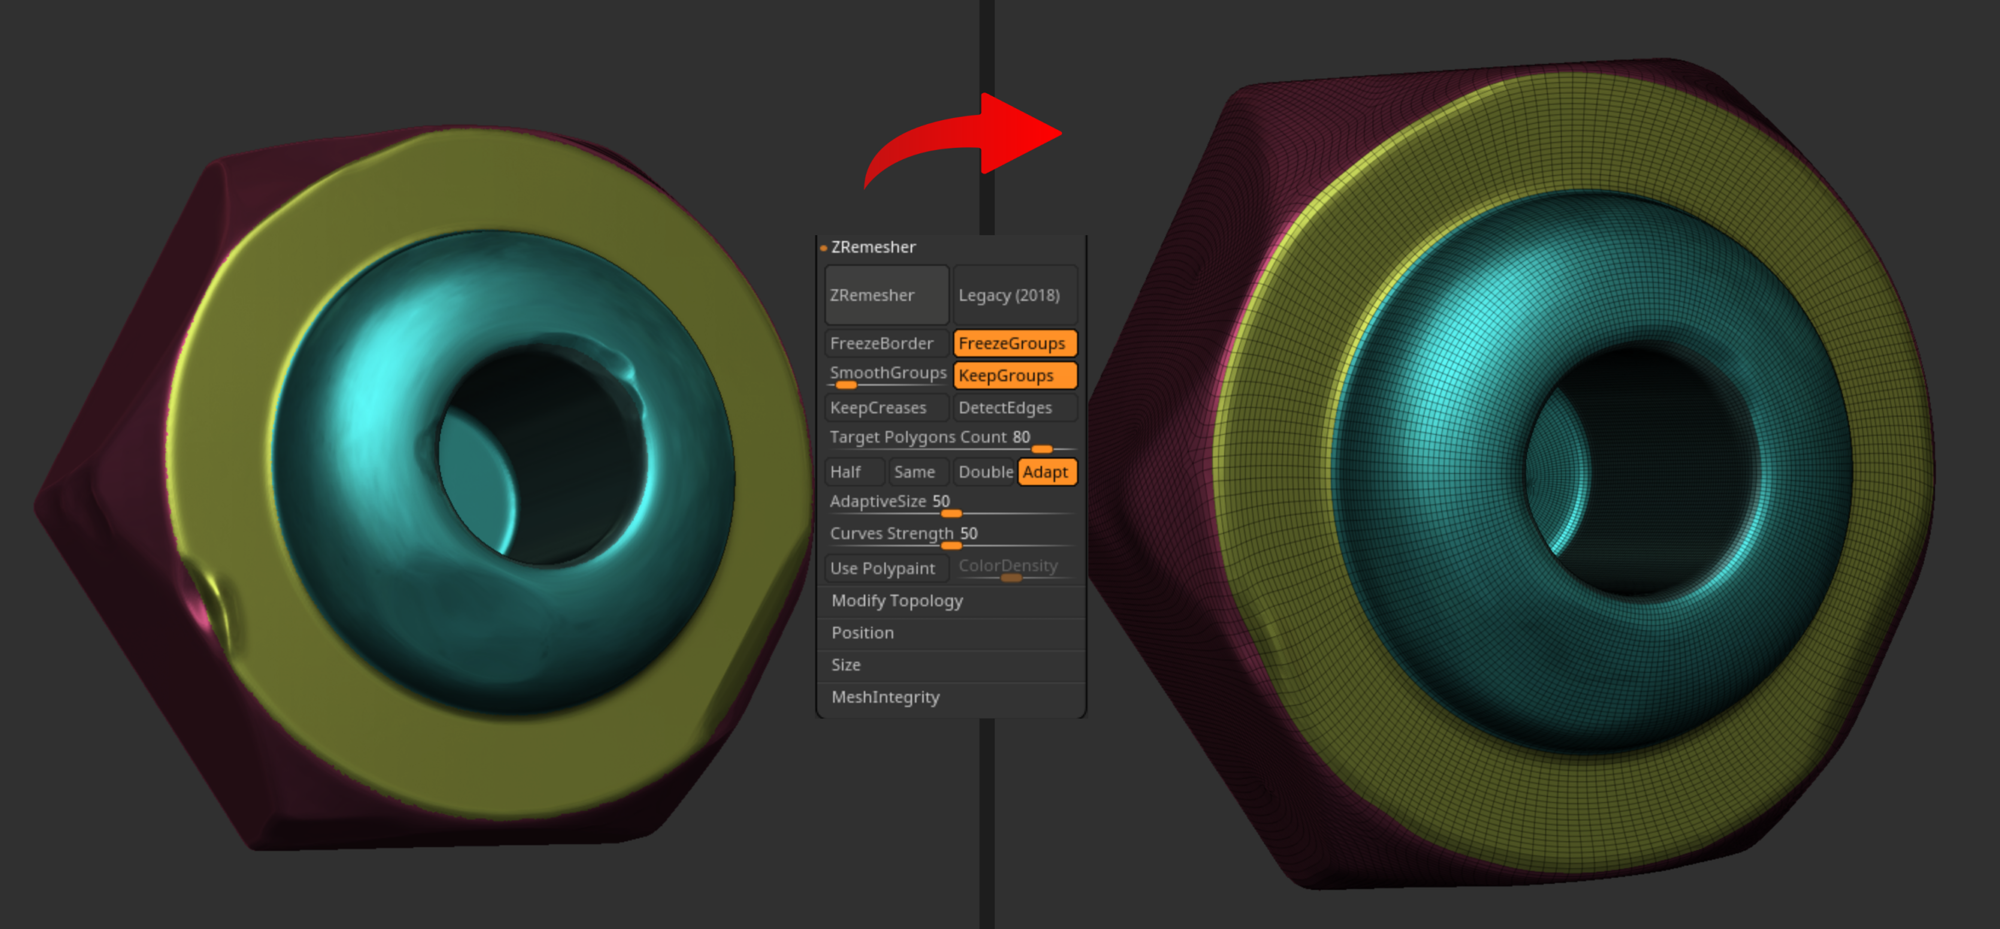Click the Target Polygons Count slider
Image resolution: width=2000 pixels, height=929 pixels.
951,439
